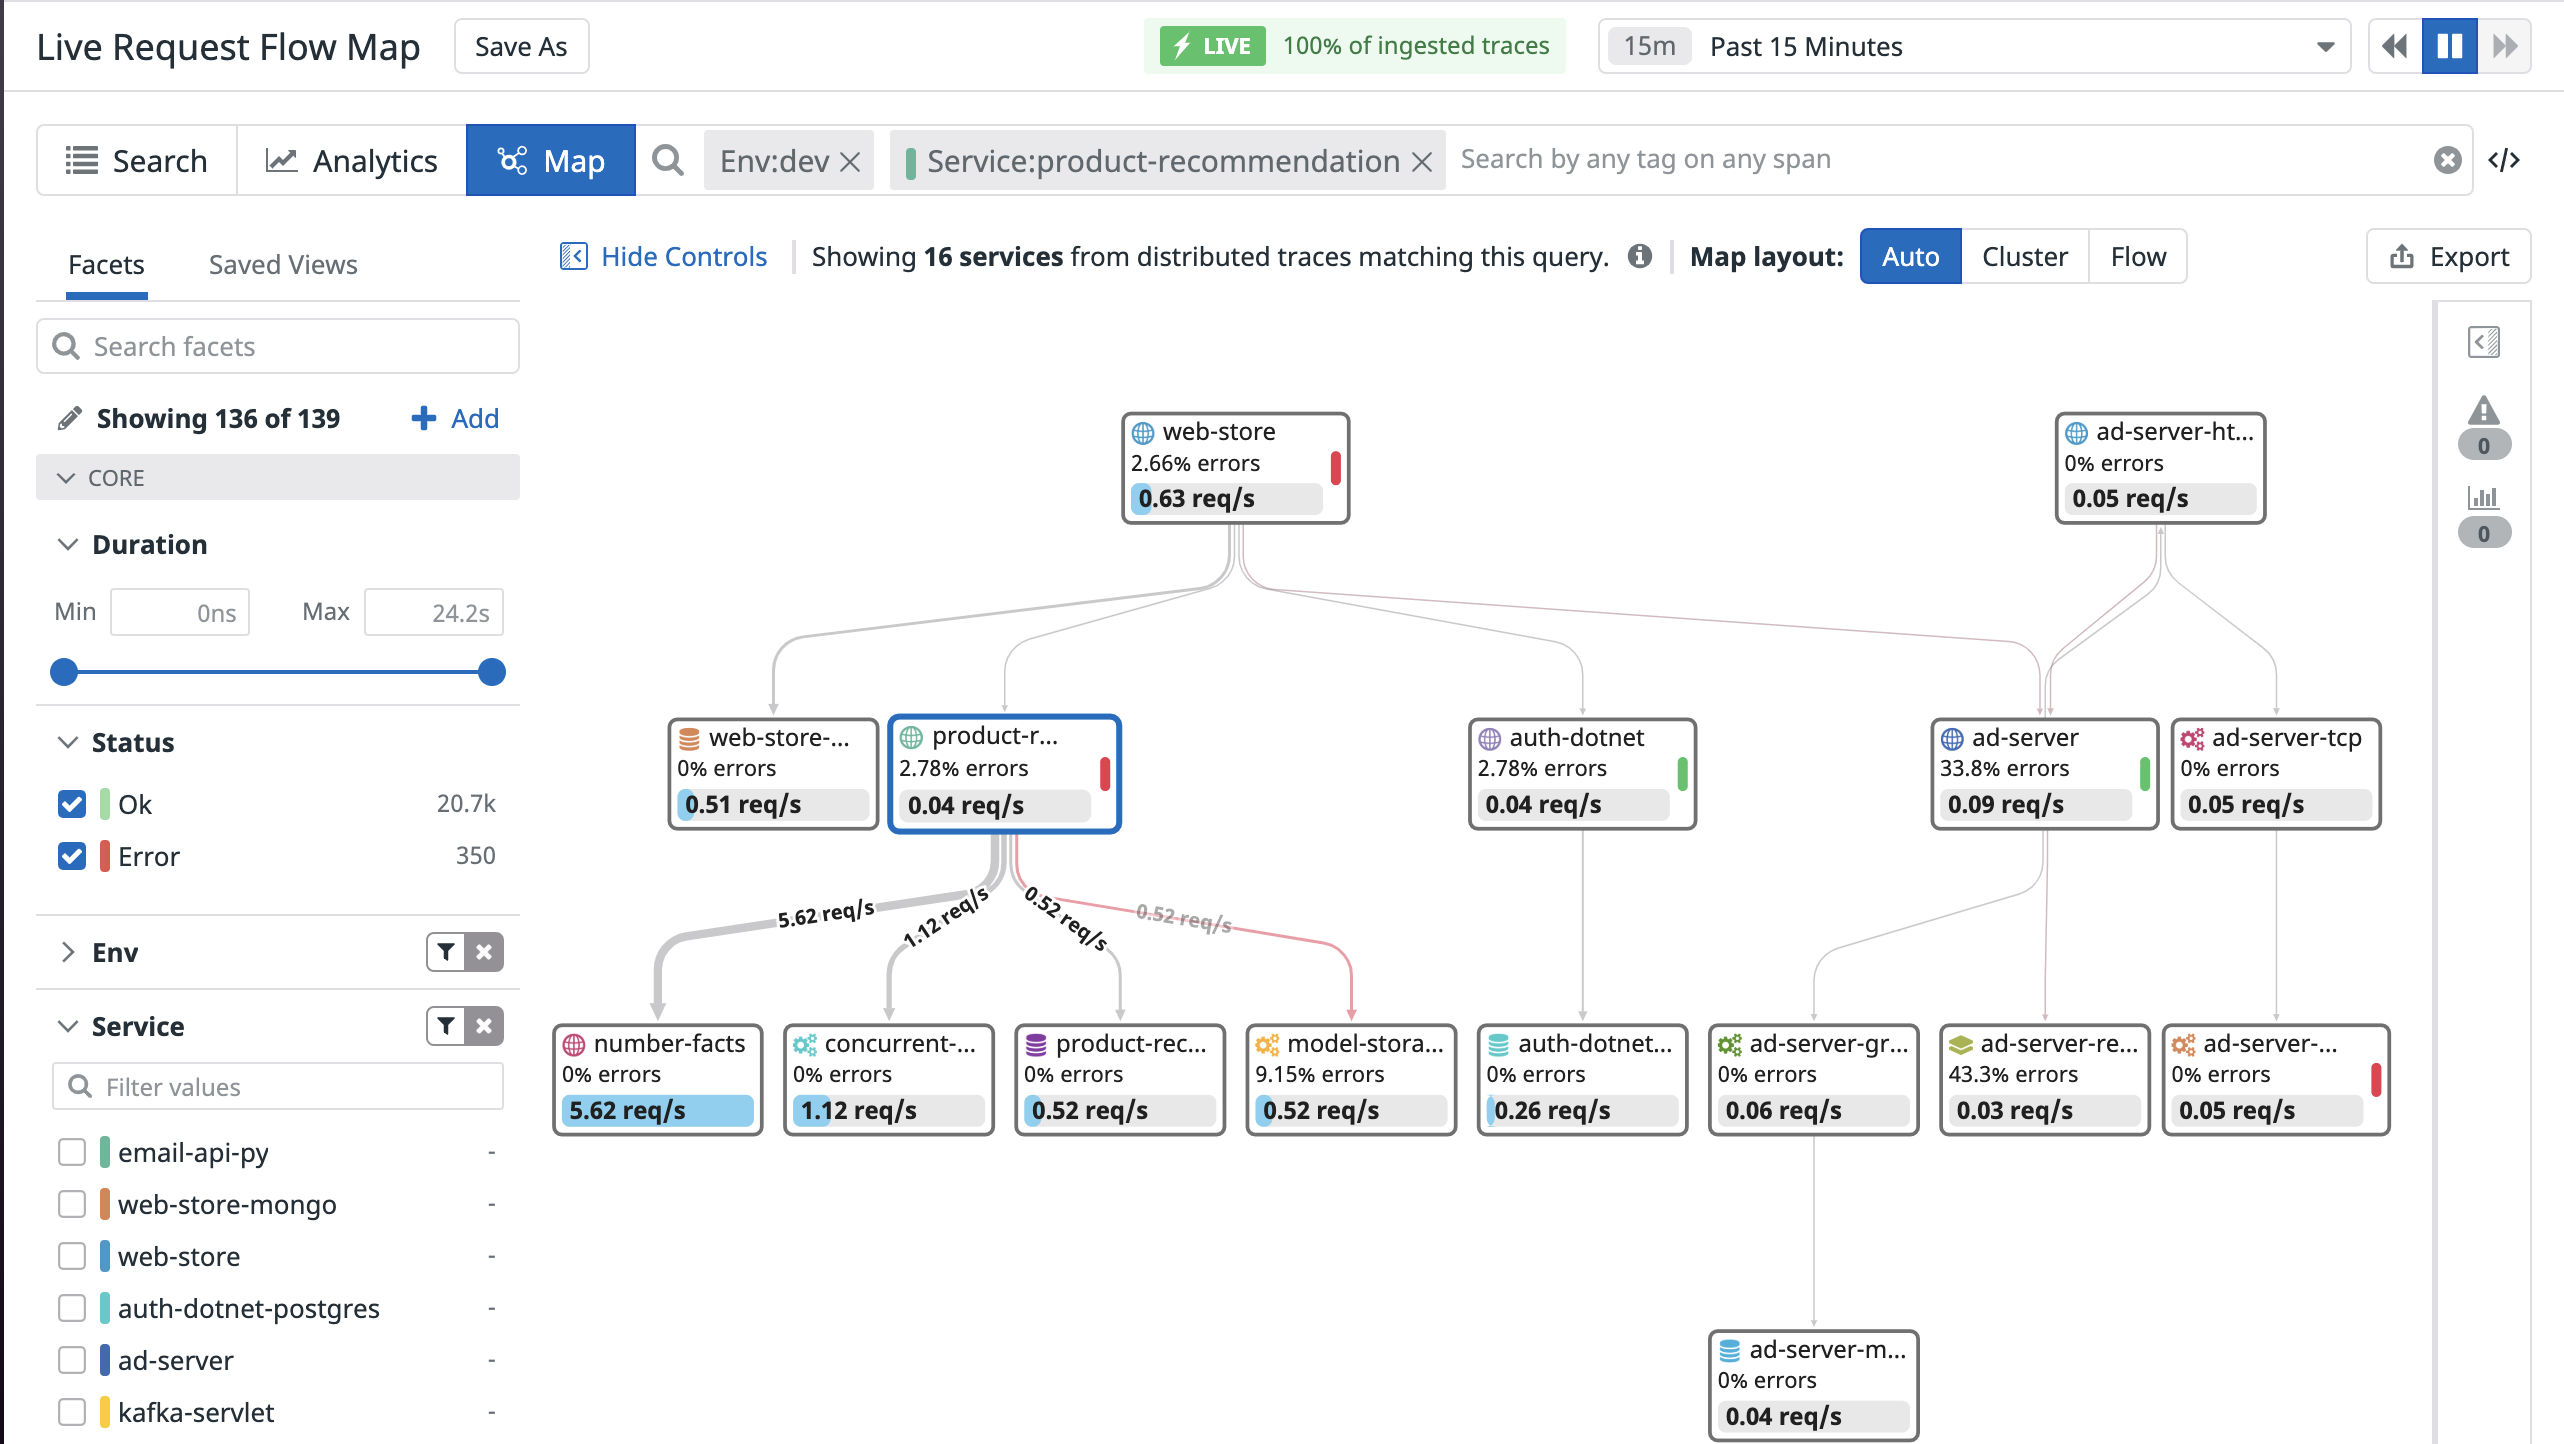Uncheck the Ok status checkbox
2564x1444 pixels.
click(72, 804)
